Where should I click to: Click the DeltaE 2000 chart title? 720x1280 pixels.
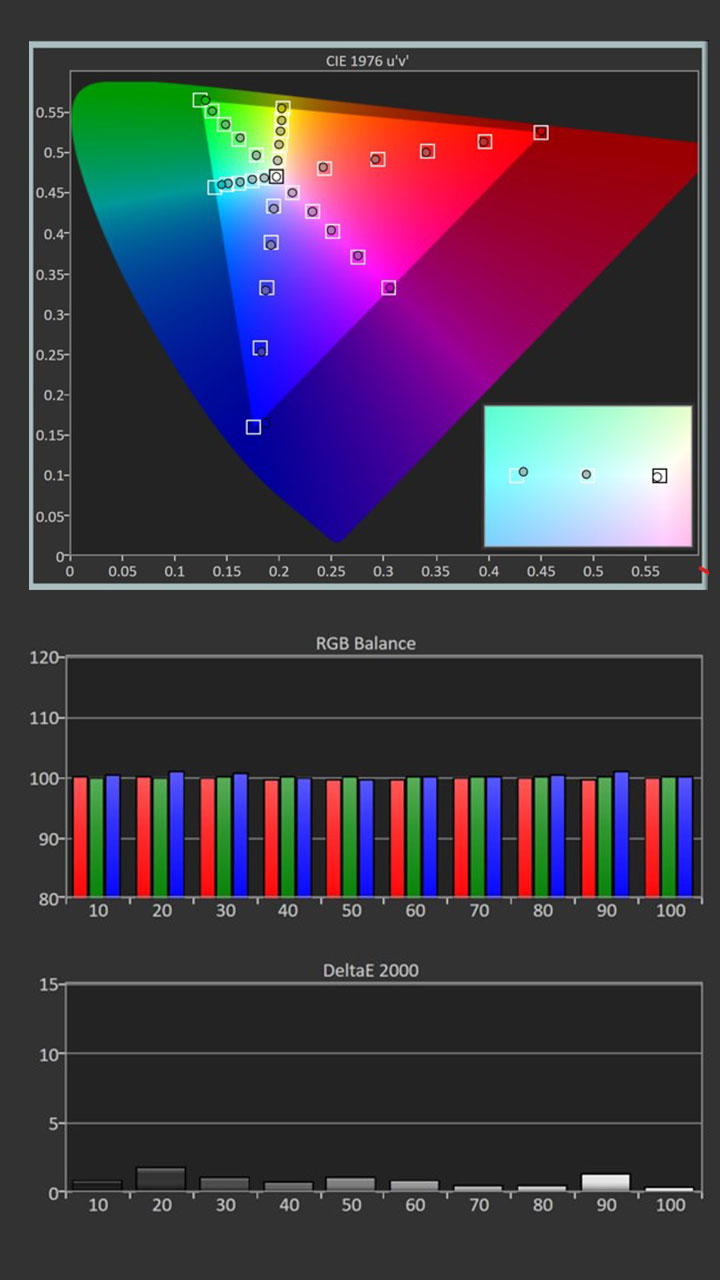pos(366,970)
